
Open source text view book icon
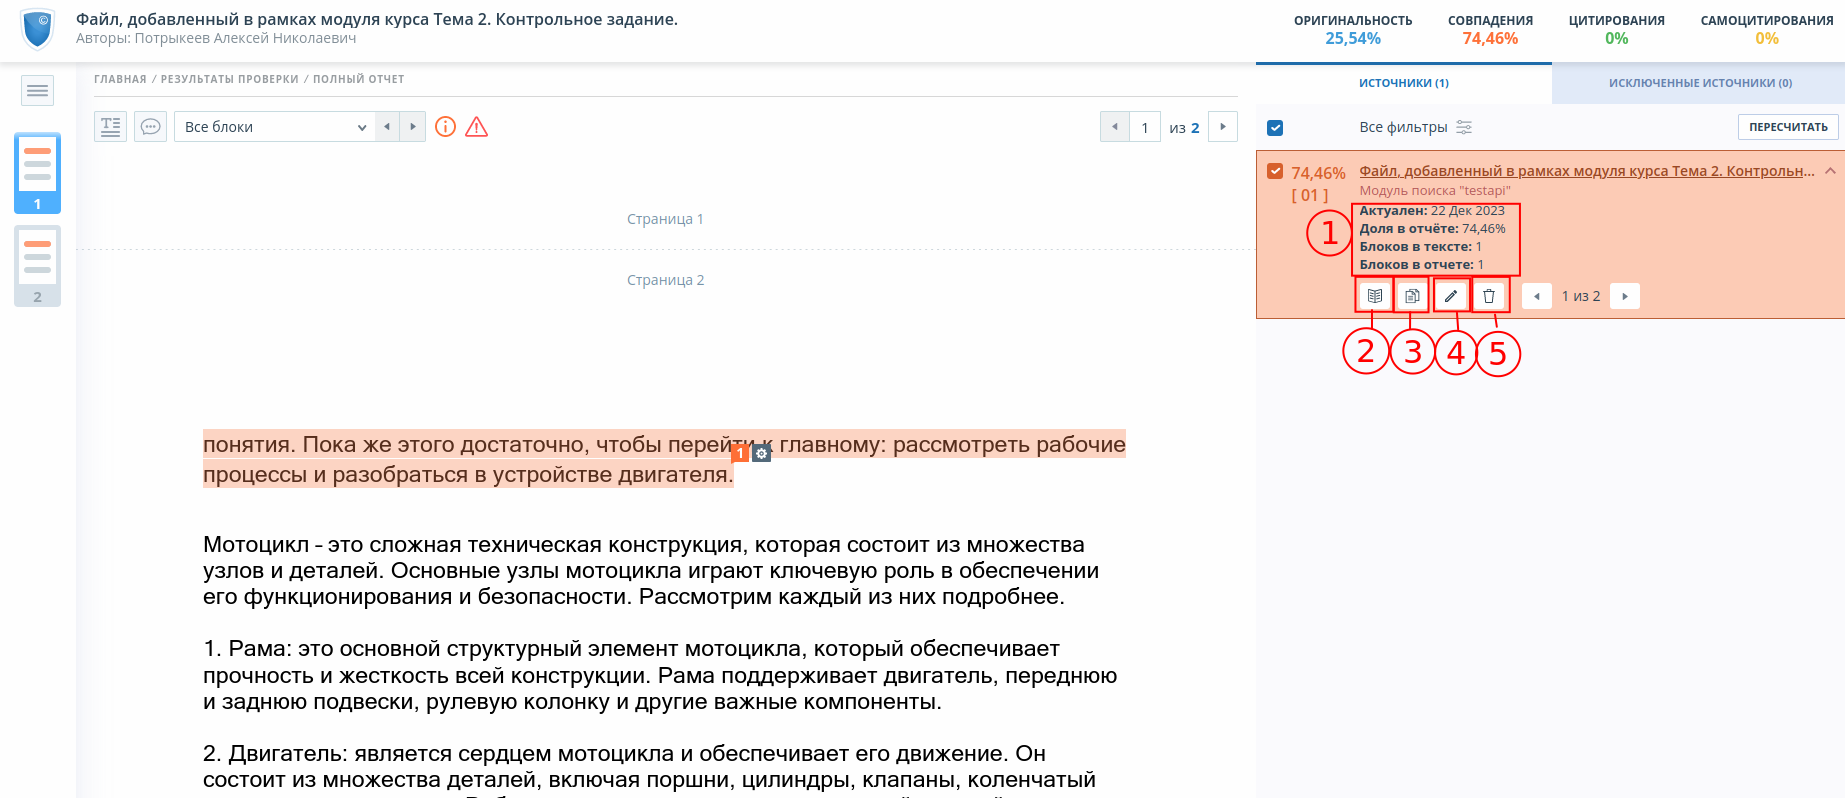tap(1375, 296)
